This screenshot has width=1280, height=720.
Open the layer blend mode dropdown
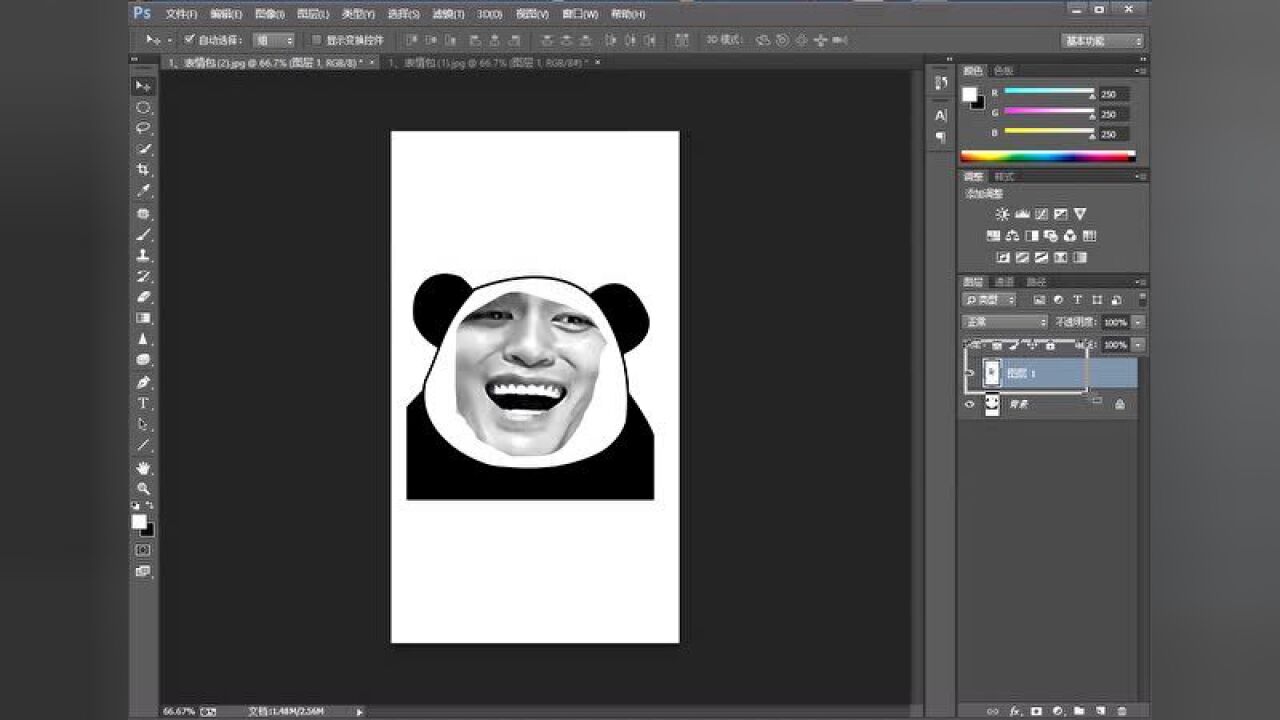pyautogui.click(x=1005, y=322)
